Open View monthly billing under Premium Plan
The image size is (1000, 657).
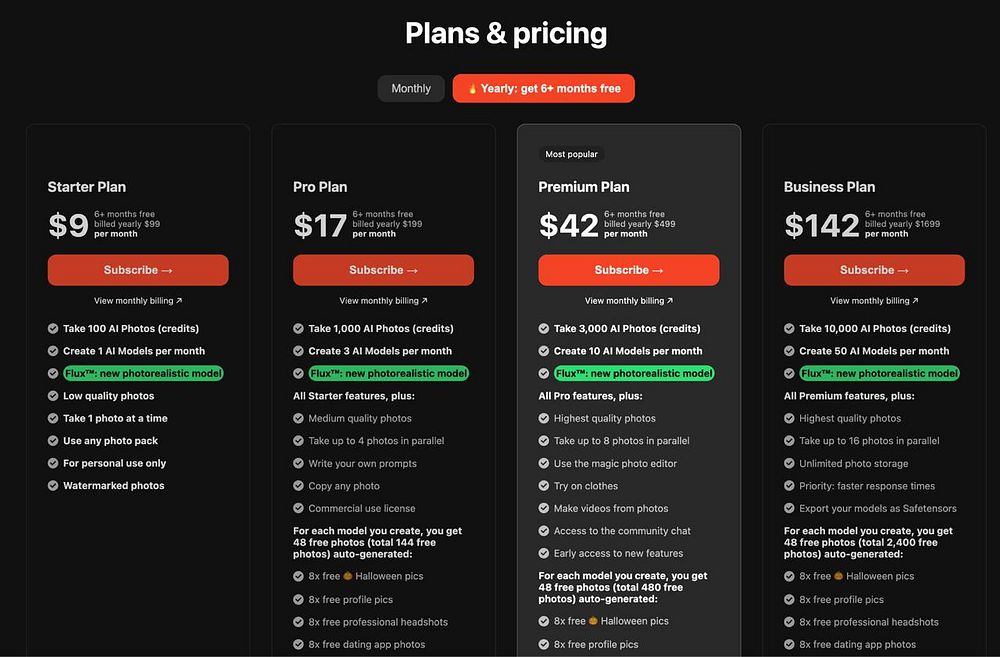(x=629, y=300)
